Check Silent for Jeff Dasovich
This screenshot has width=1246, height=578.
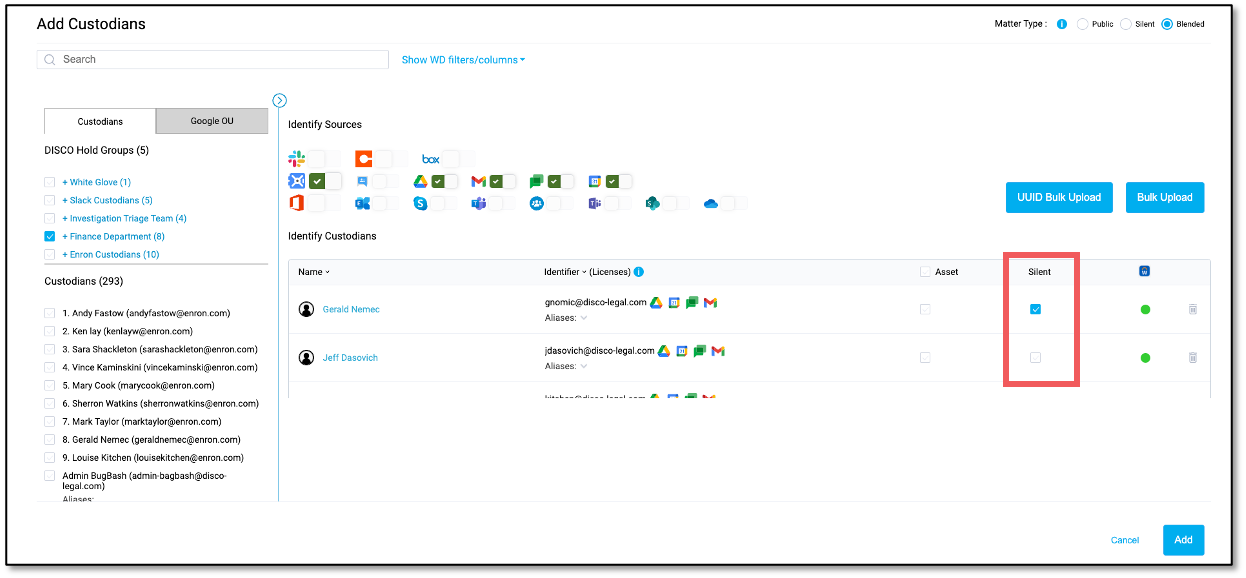(1035, 357)
